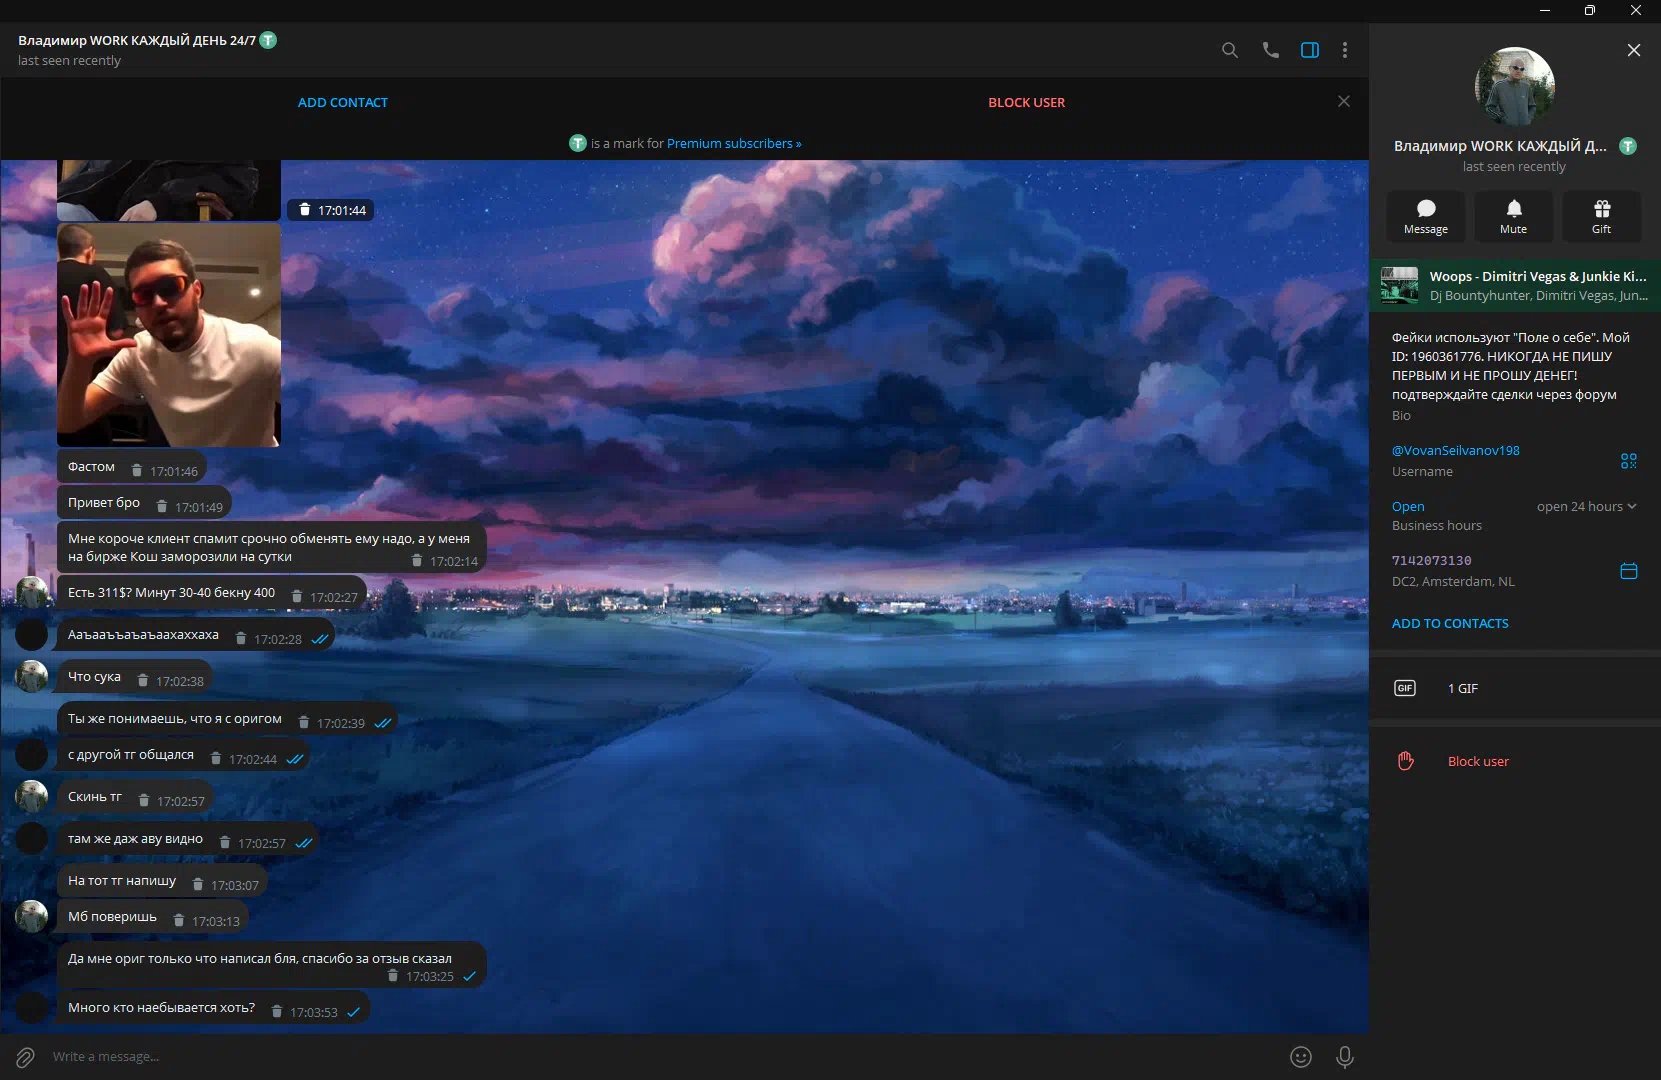Screen dimensions: 1661x1080
Task: Expand the open 24 hours business hours
Action: click(x=1586, y=507)
